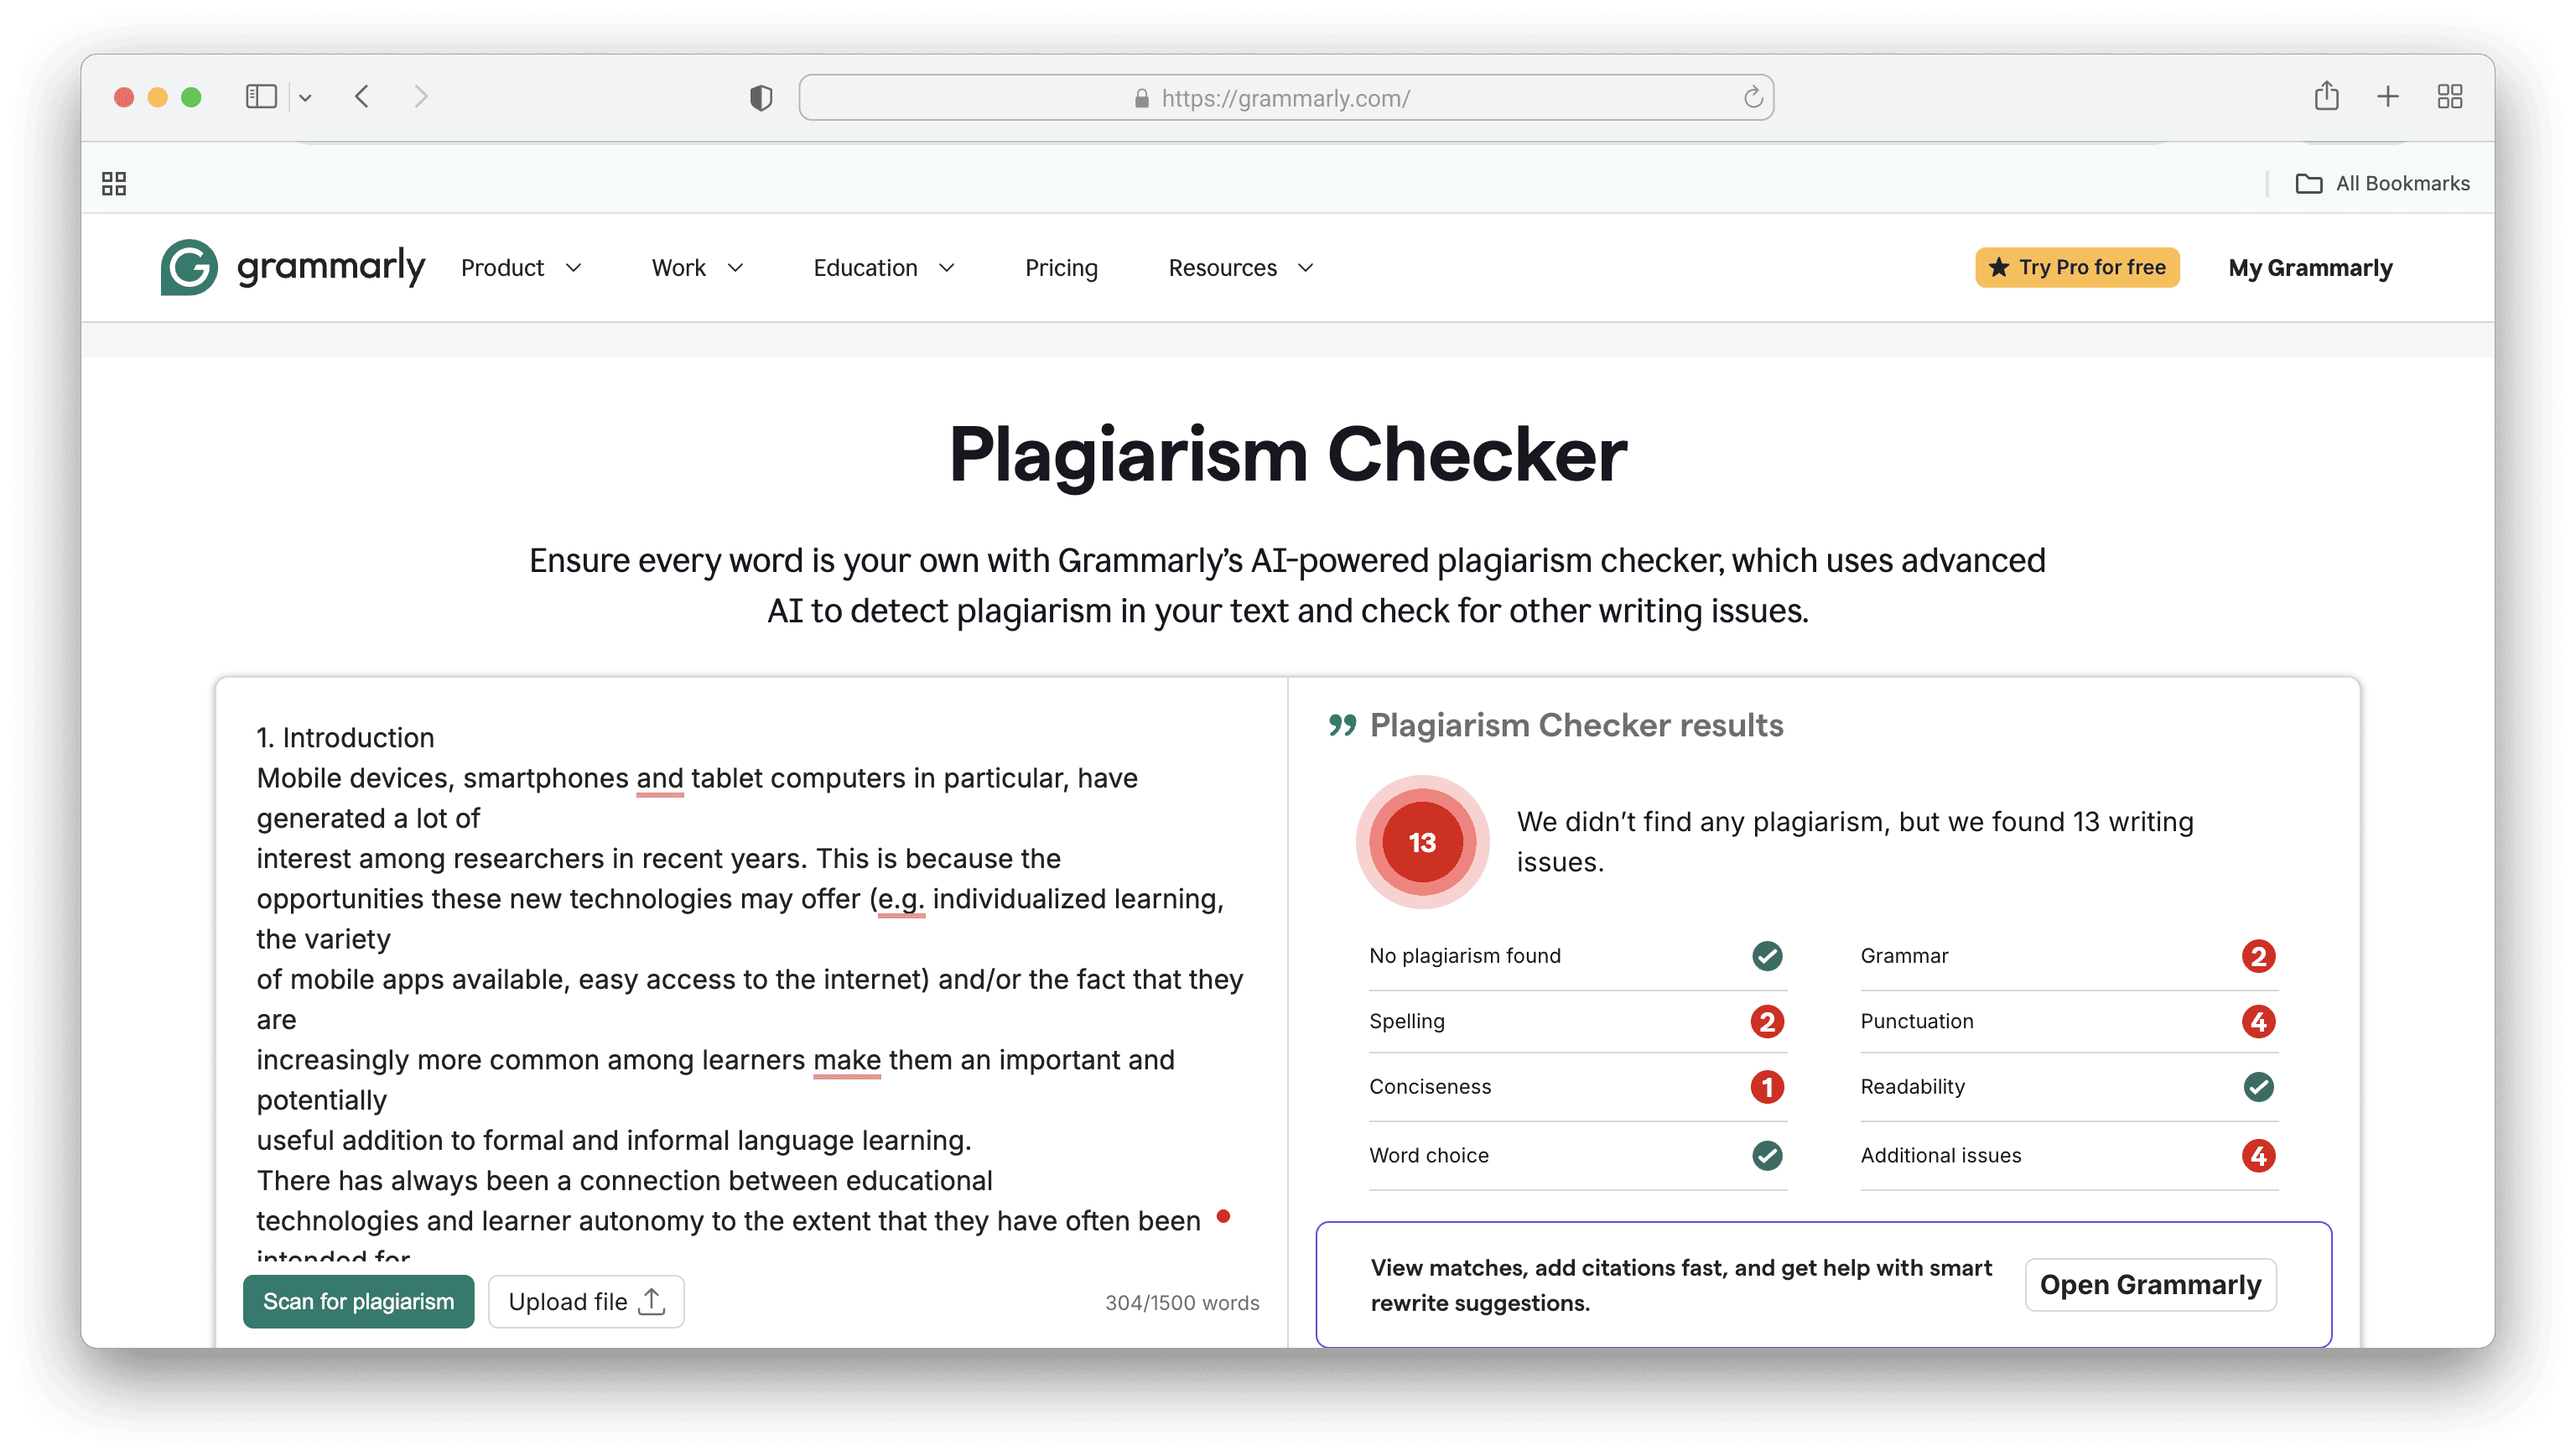
Task: Open the Work navigation menu
Action: (x=697, y=268)
